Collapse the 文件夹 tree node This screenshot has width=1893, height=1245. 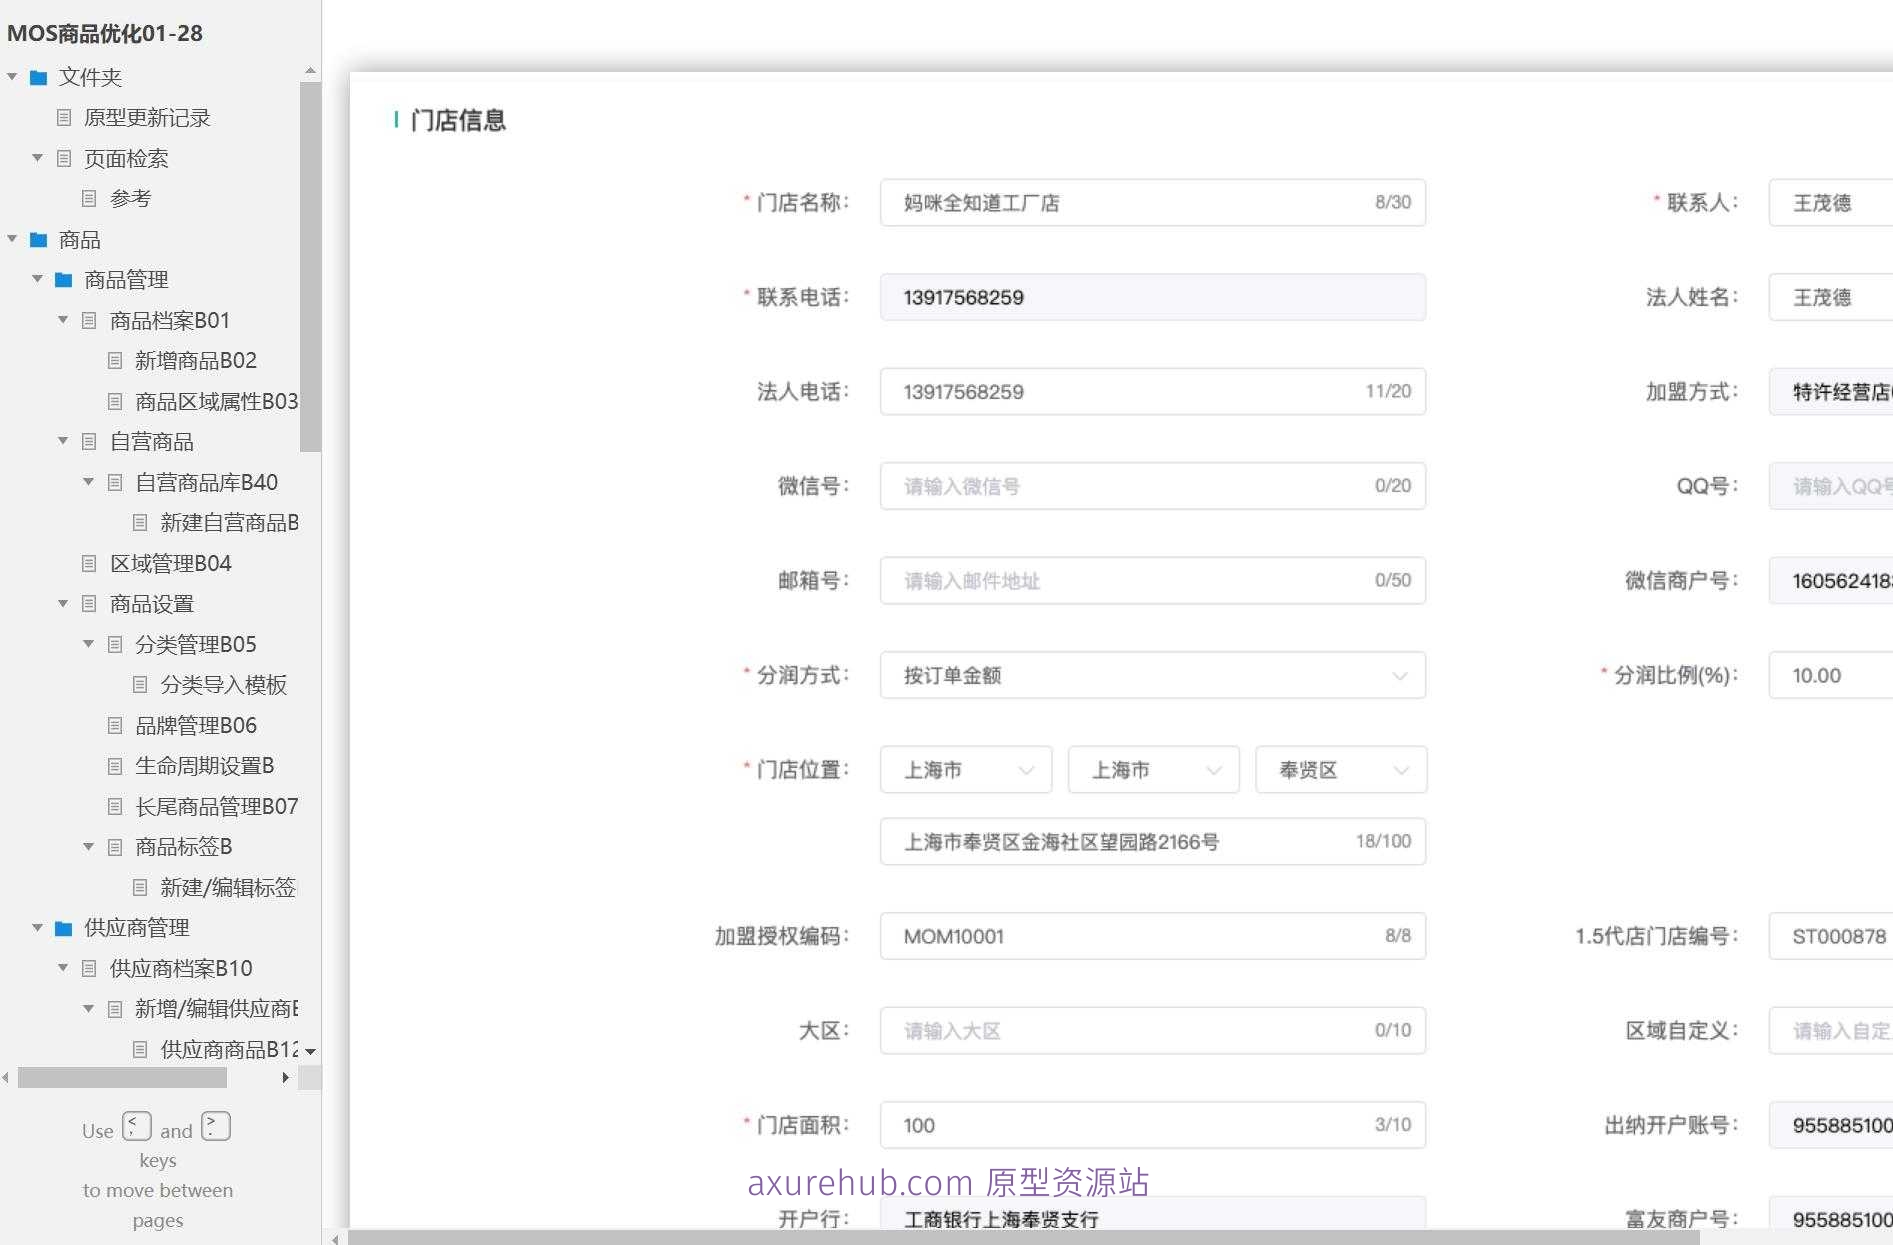(x=11, y=77)
